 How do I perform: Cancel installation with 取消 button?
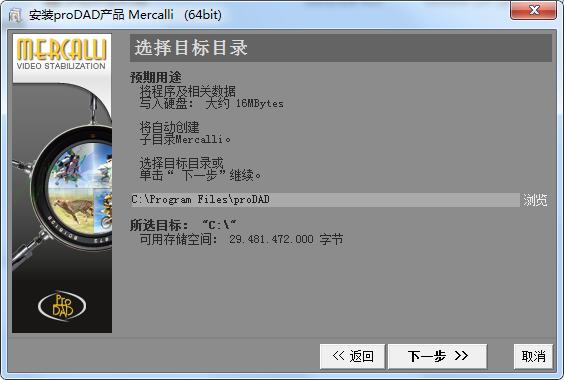pos(533,356)
